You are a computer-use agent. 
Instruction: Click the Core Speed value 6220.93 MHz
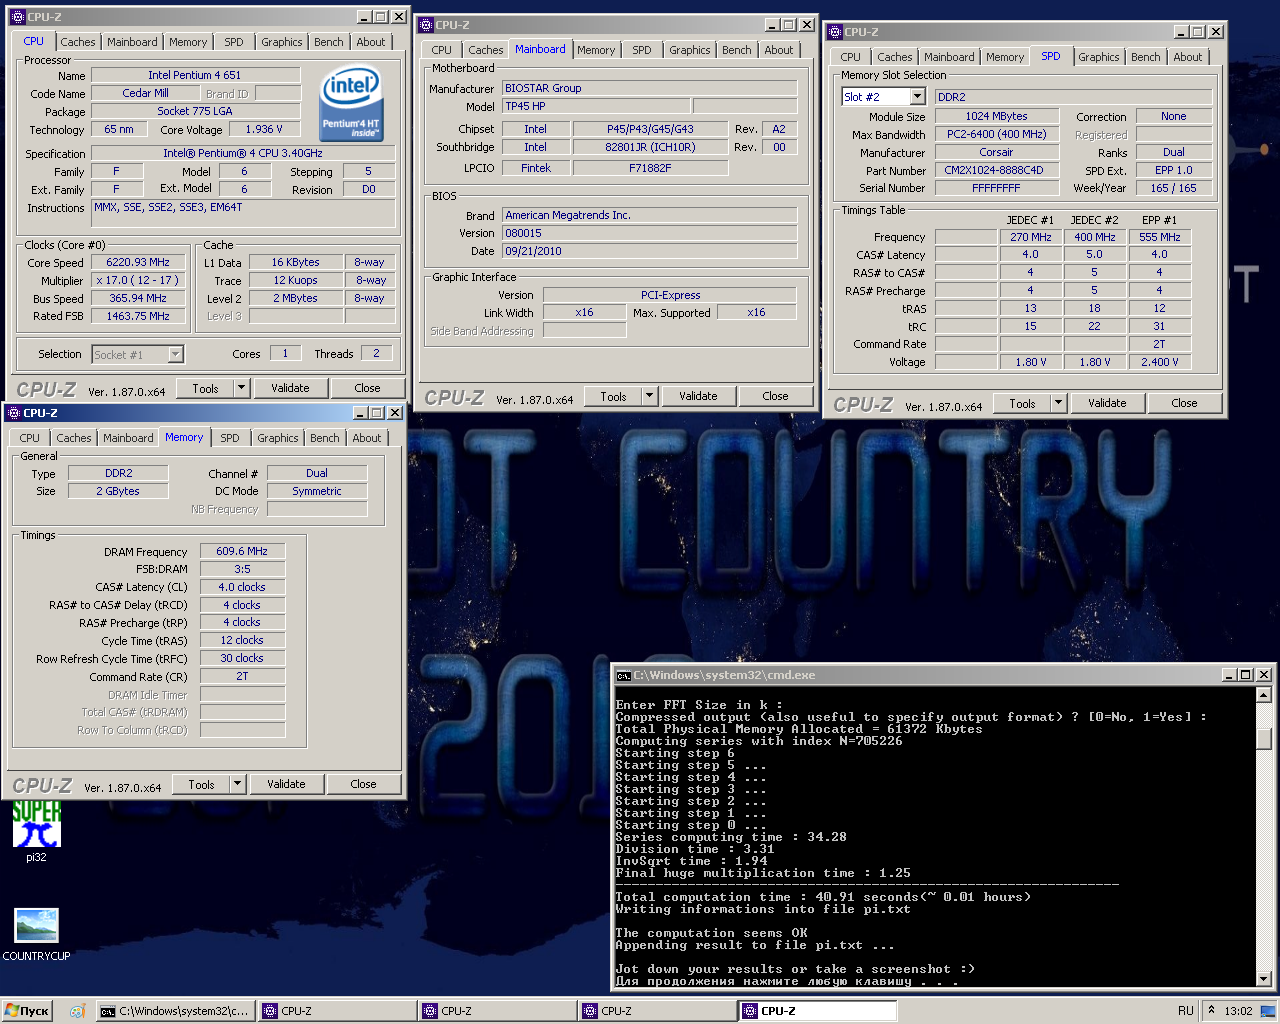(138, 262)
